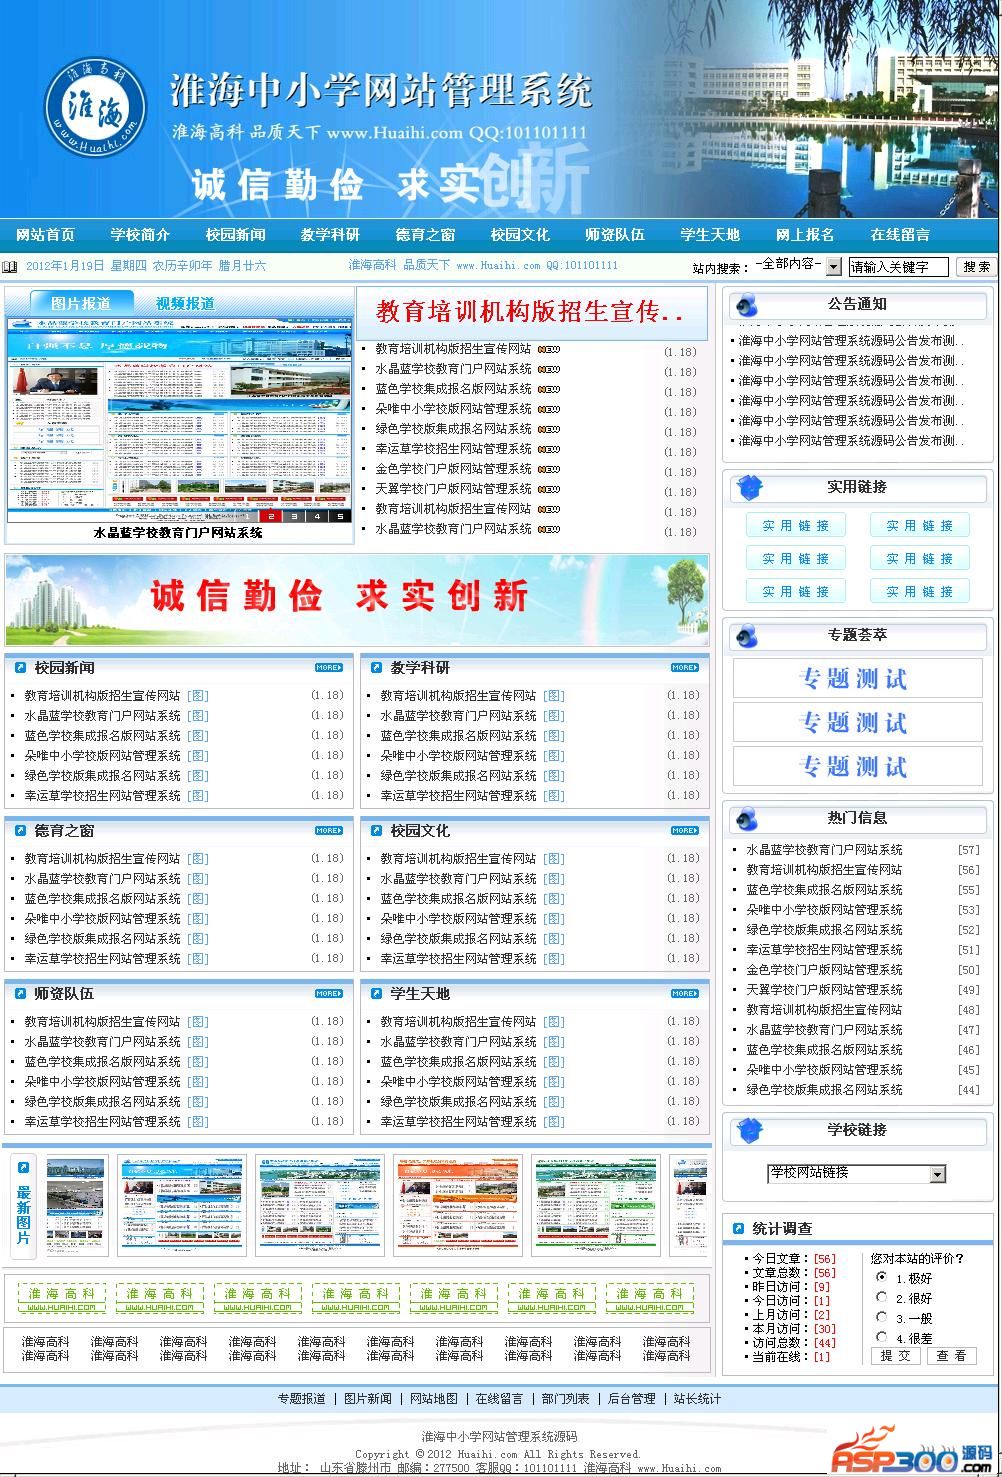Open 后台管理 footer link

click(632, 1399)
